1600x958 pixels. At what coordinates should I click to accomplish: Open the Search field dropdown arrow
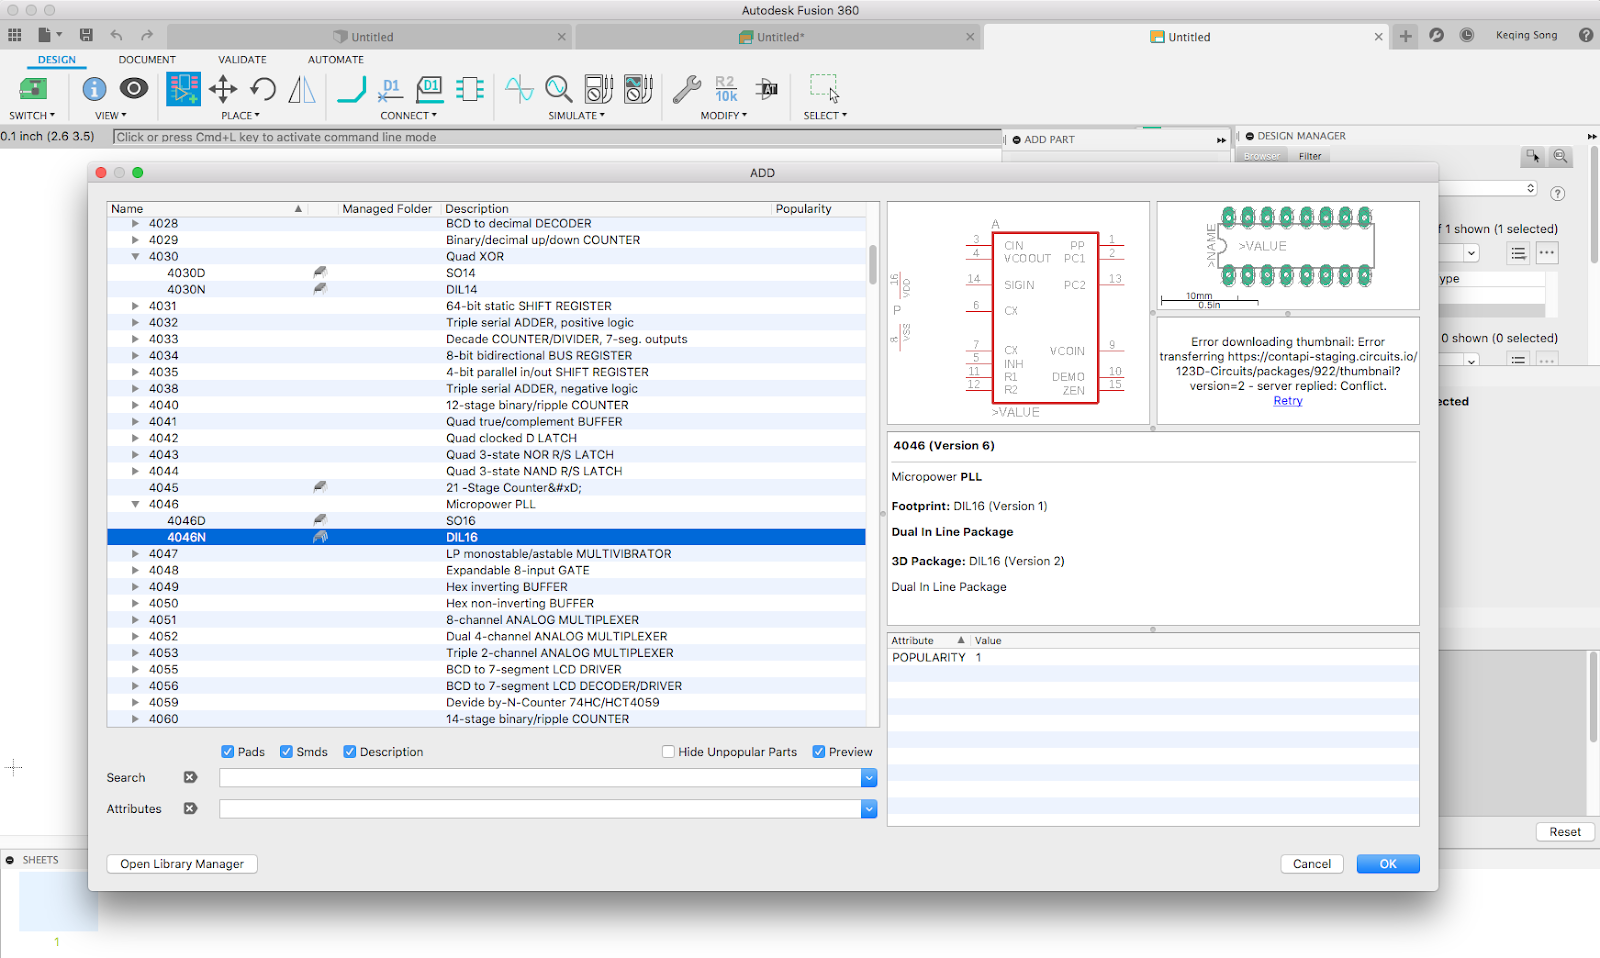coord(868,778)
